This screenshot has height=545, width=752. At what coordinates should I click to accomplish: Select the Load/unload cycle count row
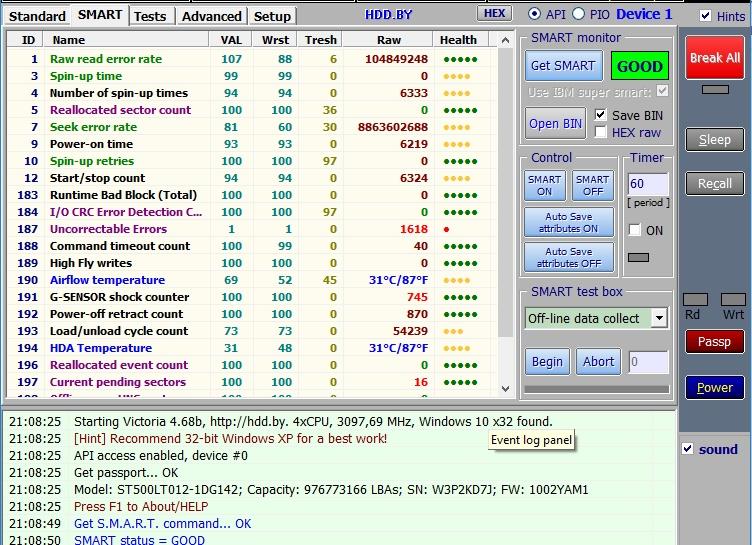[252, 331]
